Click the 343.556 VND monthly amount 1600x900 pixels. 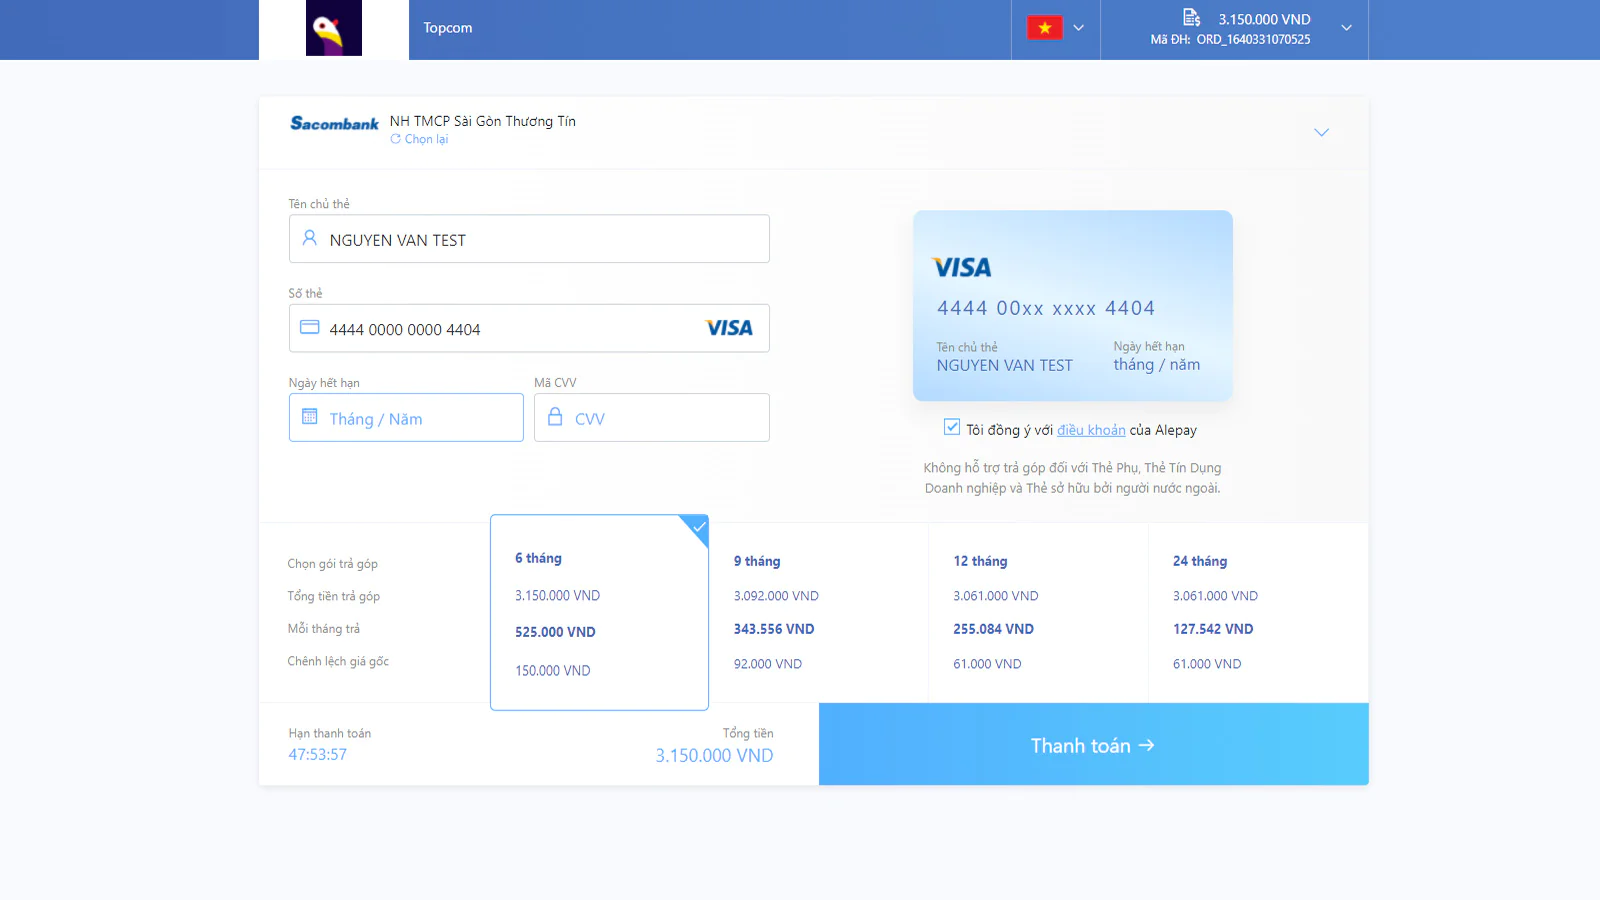coord(774,629)
